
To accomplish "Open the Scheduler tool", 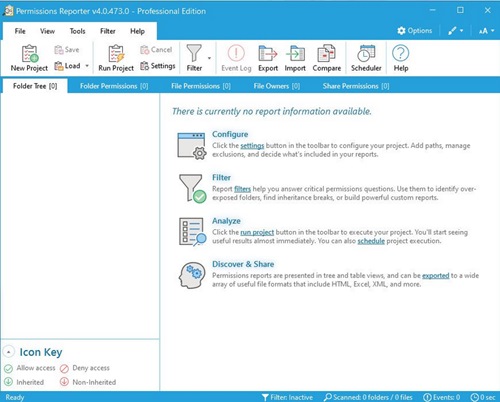I will pos(366,58).
